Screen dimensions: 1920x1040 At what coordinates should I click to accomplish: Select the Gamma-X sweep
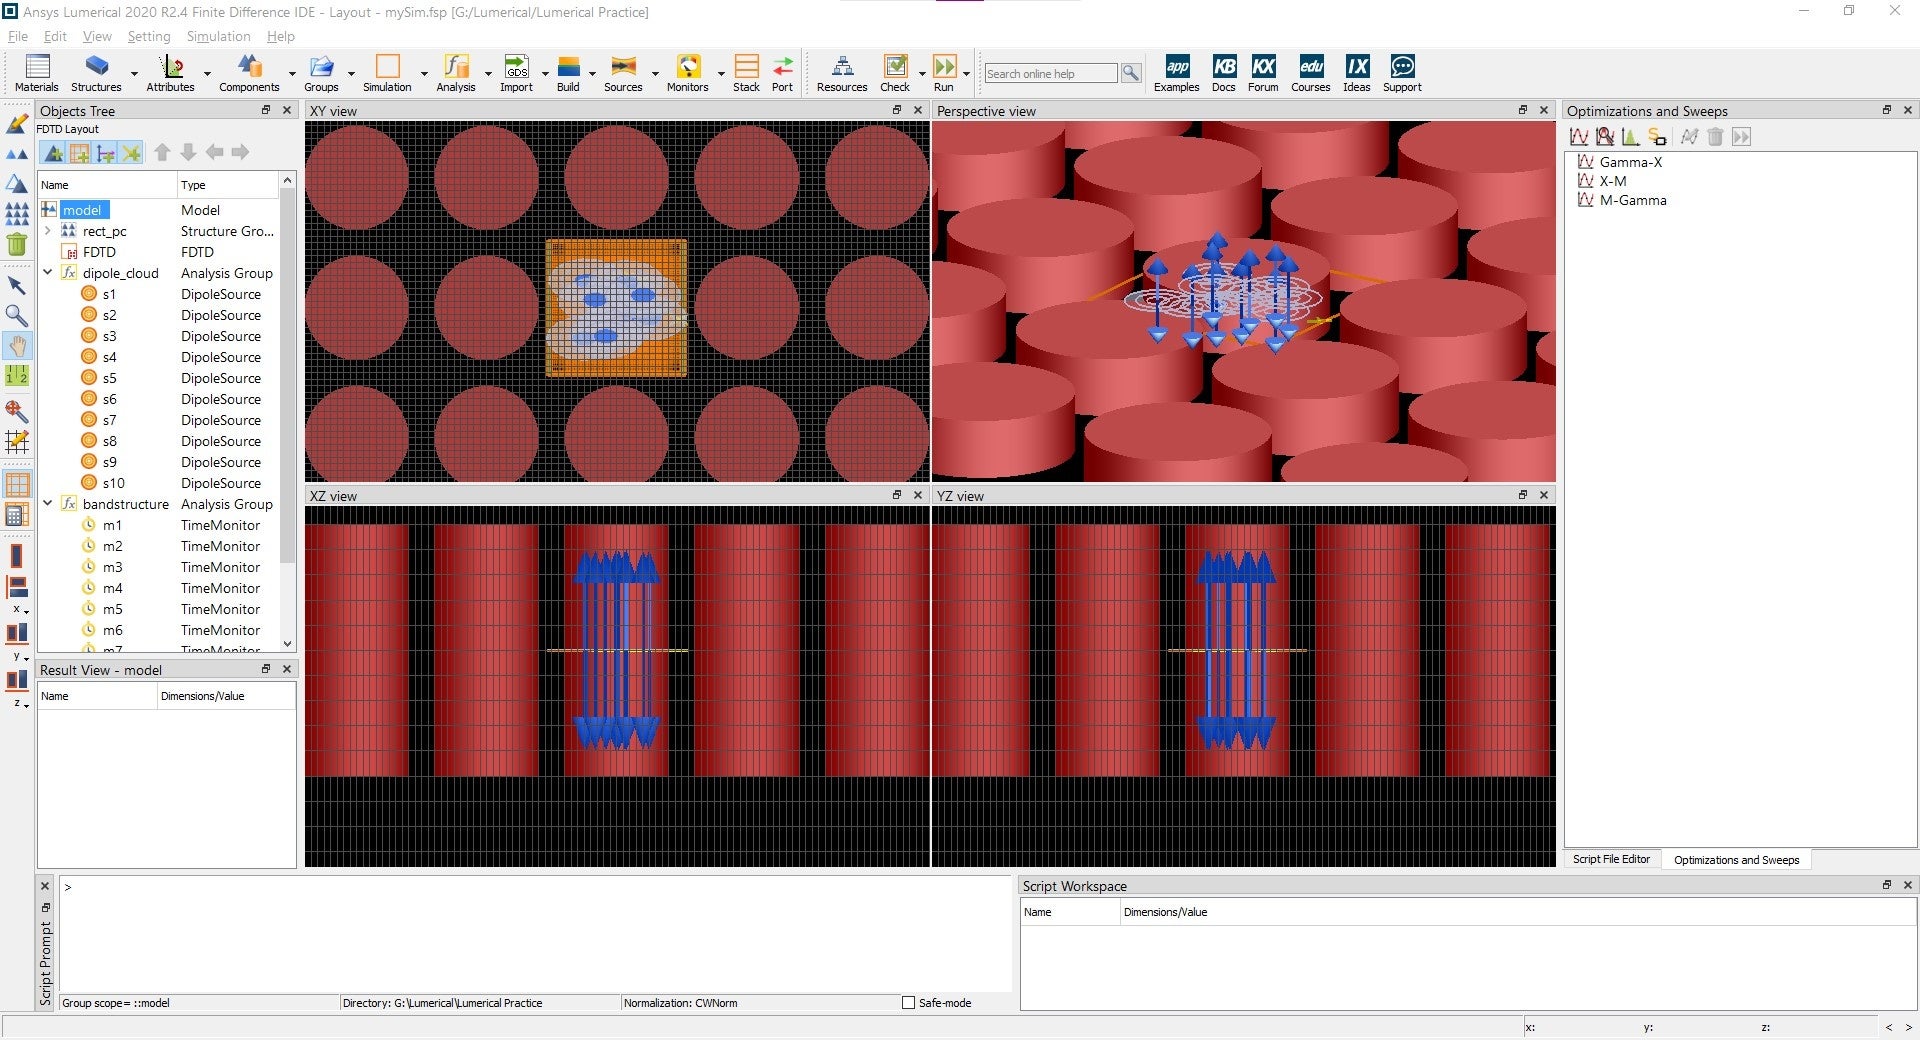click(1630, 162)
